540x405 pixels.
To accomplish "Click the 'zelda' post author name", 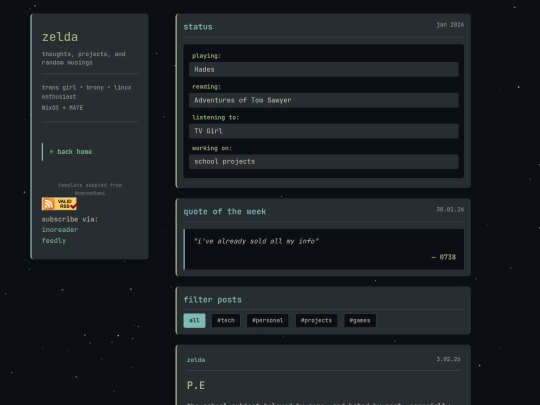I will [x=196, y=360].
